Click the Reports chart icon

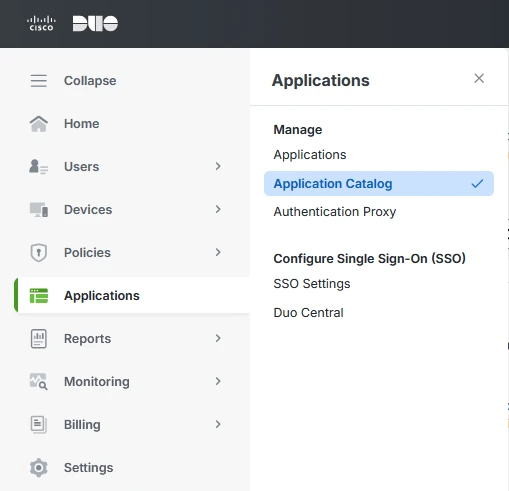pos(39,339)
